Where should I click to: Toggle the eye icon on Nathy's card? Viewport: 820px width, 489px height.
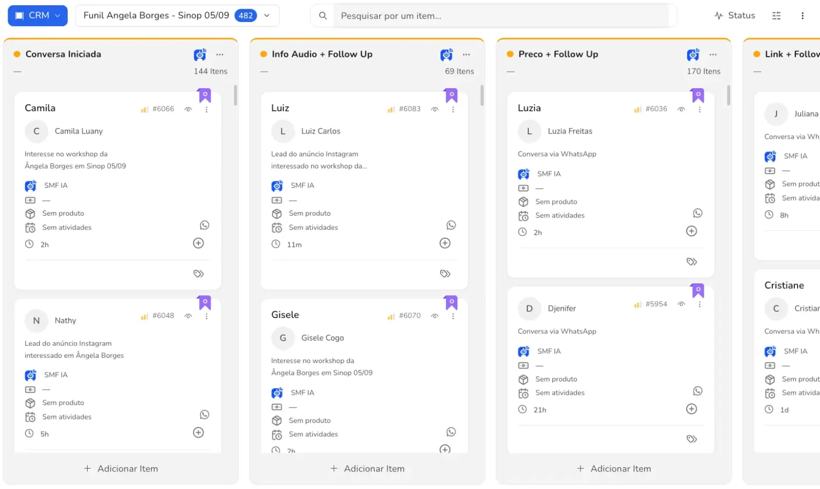click(188, 316)
